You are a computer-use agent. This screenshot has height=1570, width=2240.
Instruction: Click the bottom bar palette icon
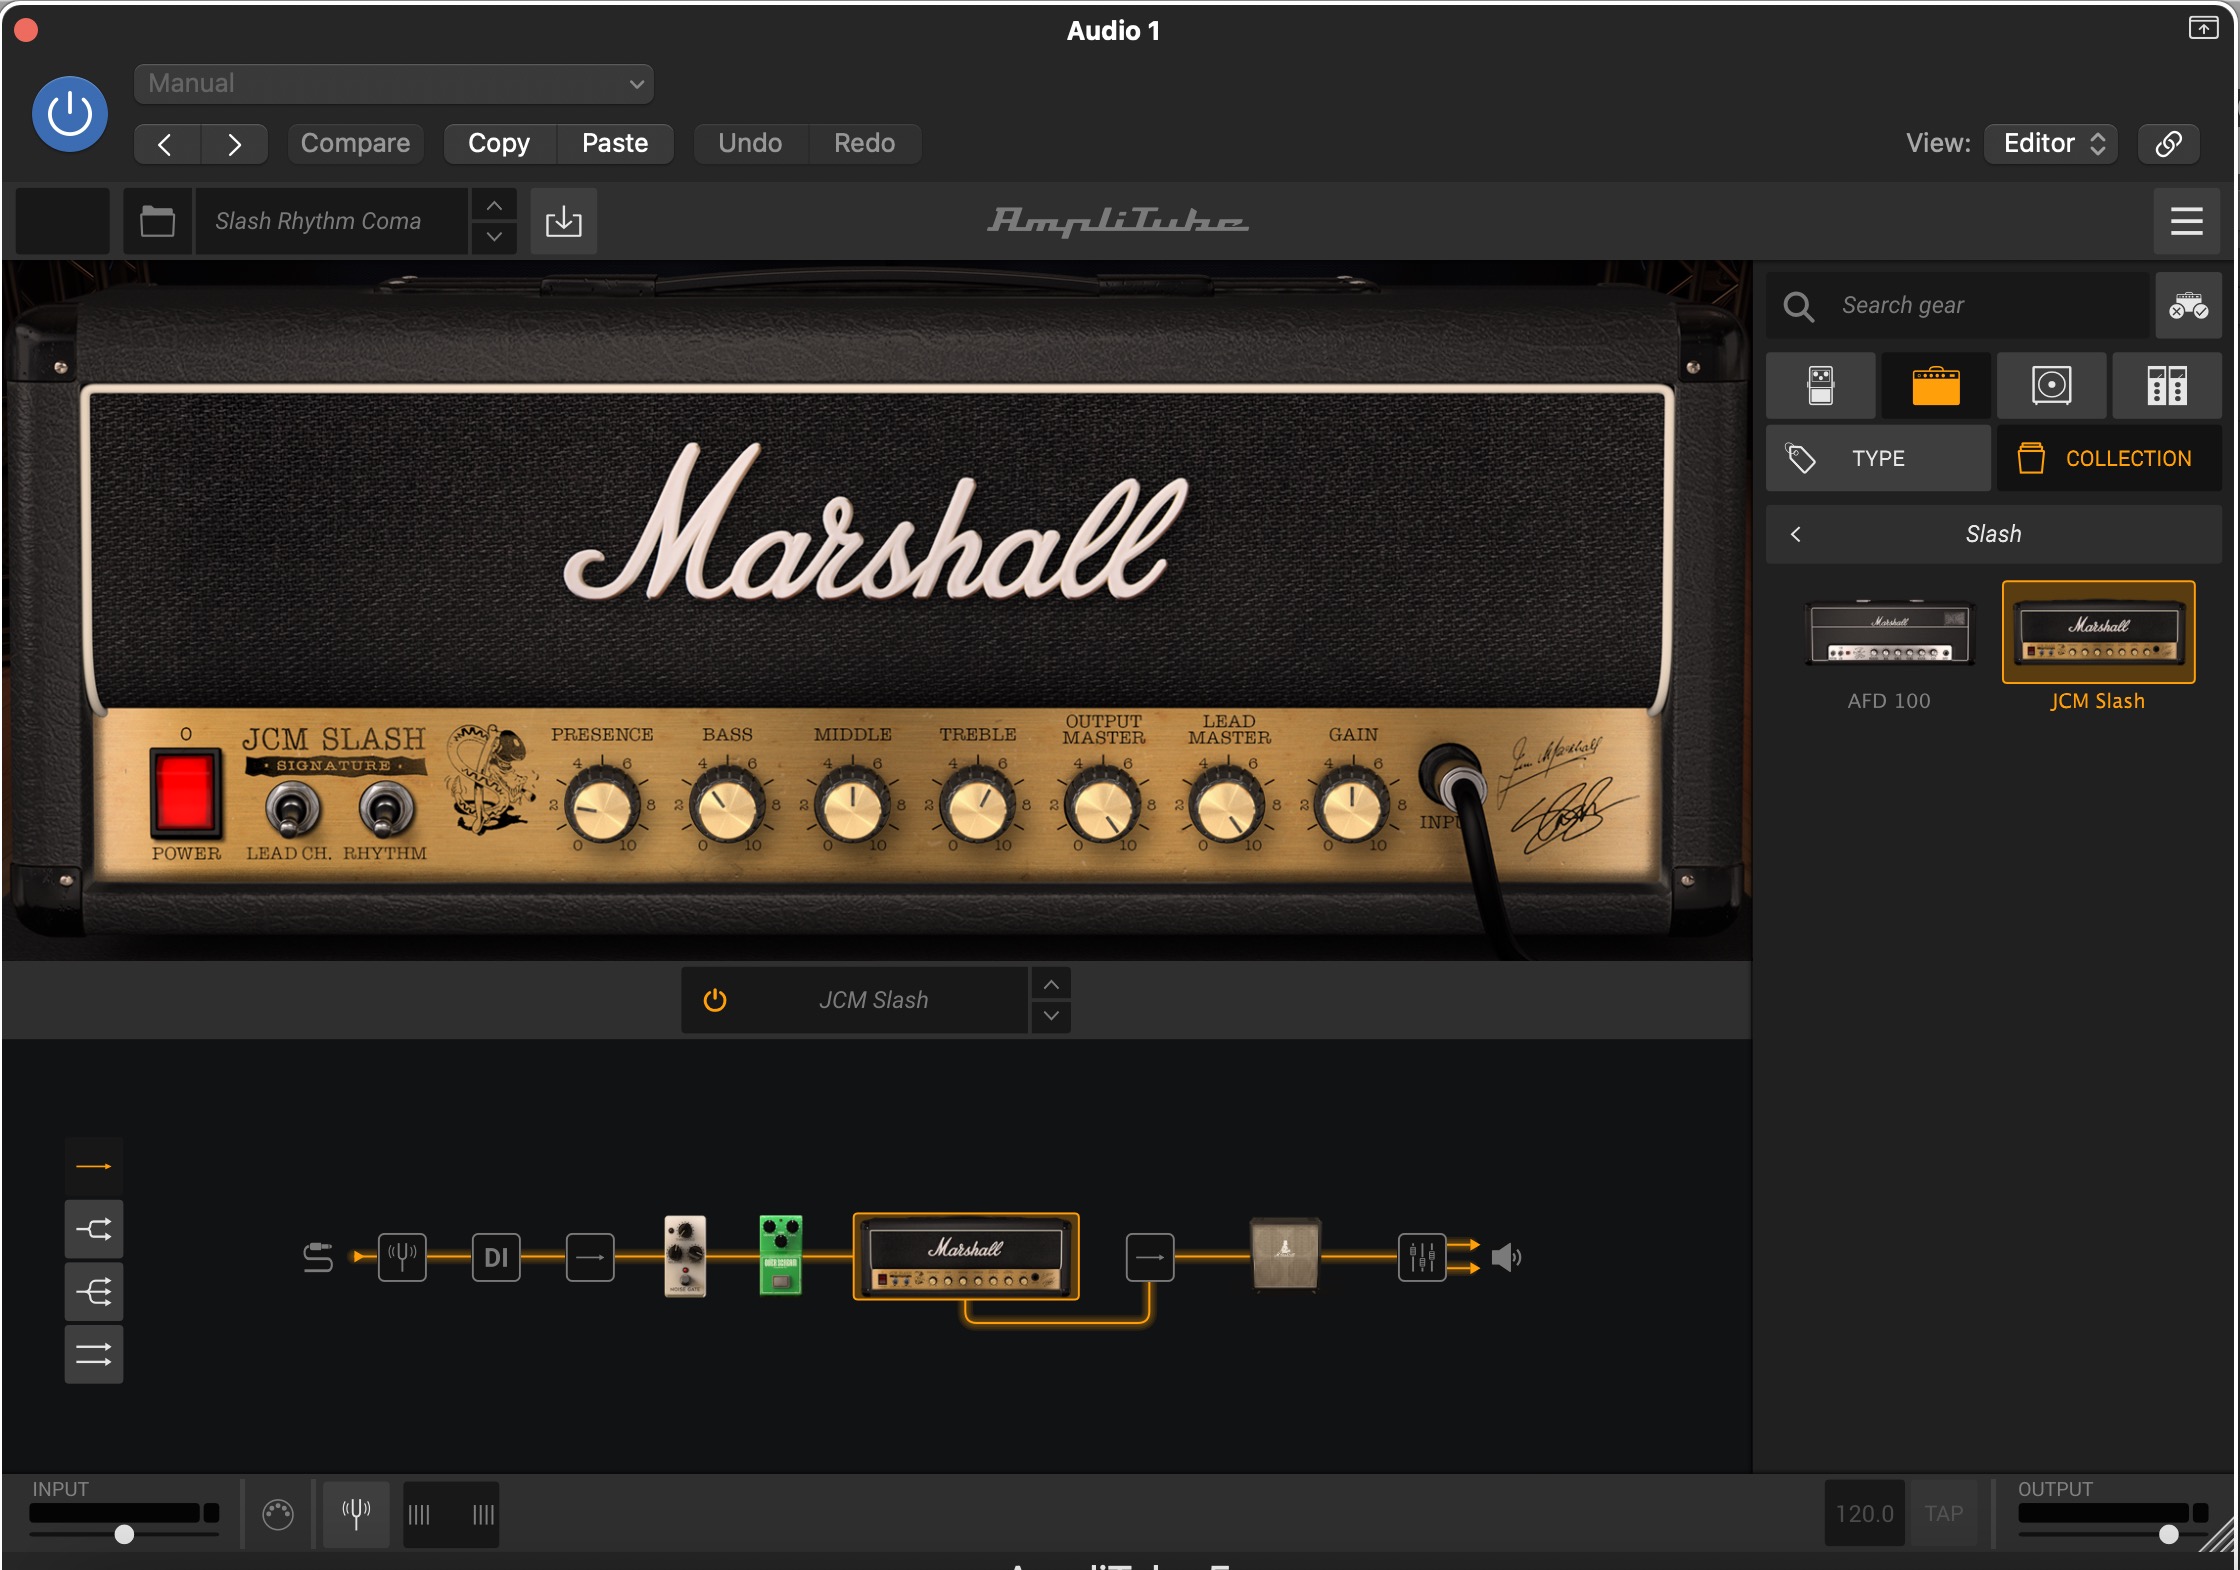(278, 1515)
